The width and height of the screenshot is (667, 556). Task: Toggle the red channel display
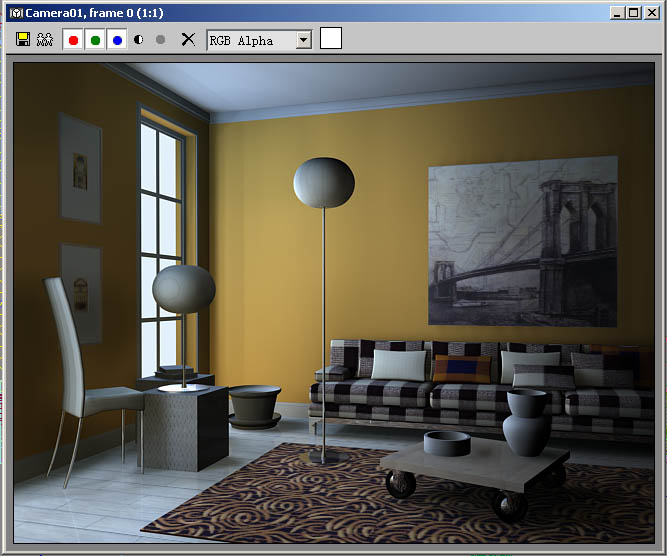coord(73,40)
